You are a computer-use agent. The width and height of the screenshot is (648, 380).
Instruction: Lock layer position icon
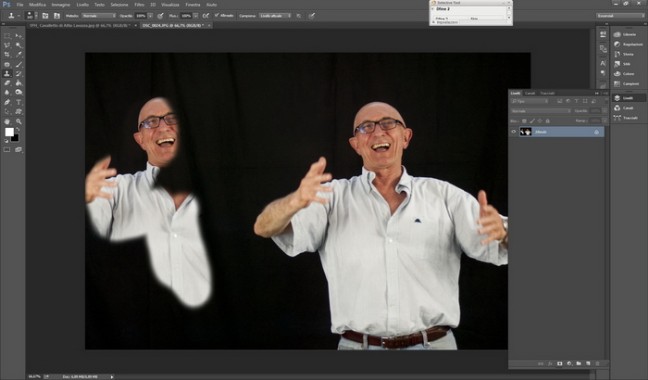click(540, 121)
